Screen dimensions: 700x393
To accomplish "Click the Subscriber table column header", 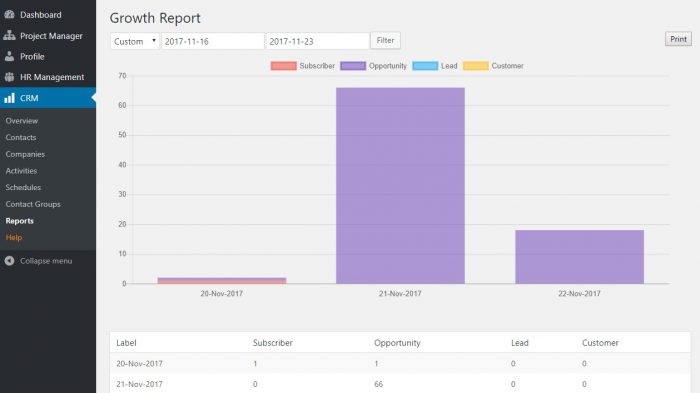I will point(273,343).
